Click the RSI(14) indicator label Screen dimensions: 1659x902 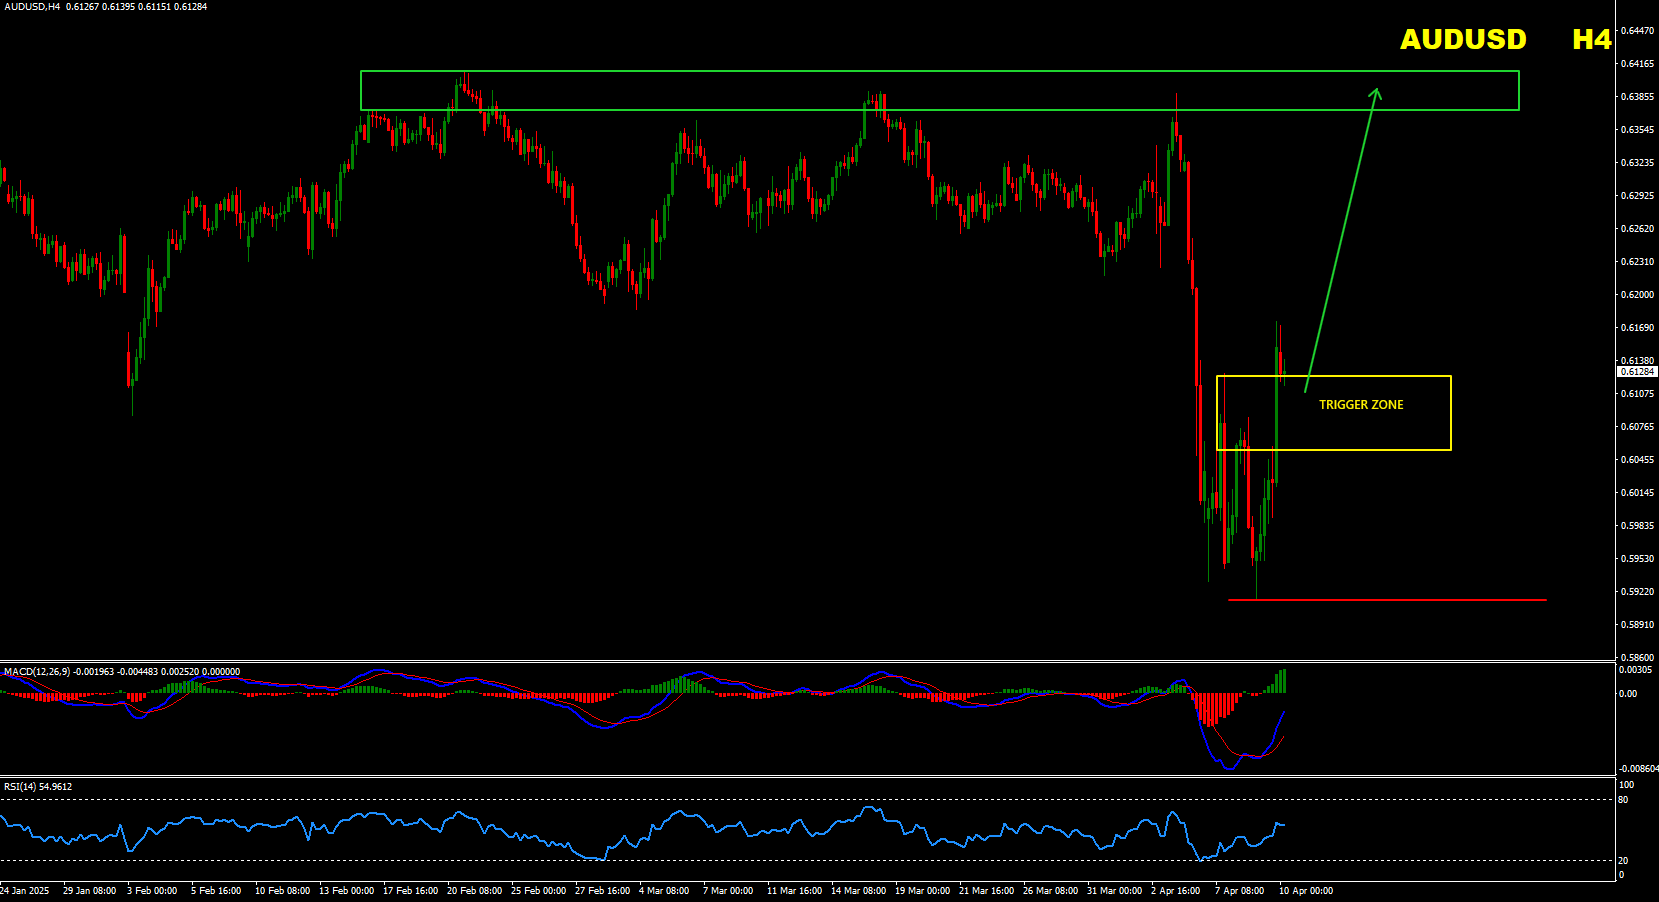tap(20, 787)
